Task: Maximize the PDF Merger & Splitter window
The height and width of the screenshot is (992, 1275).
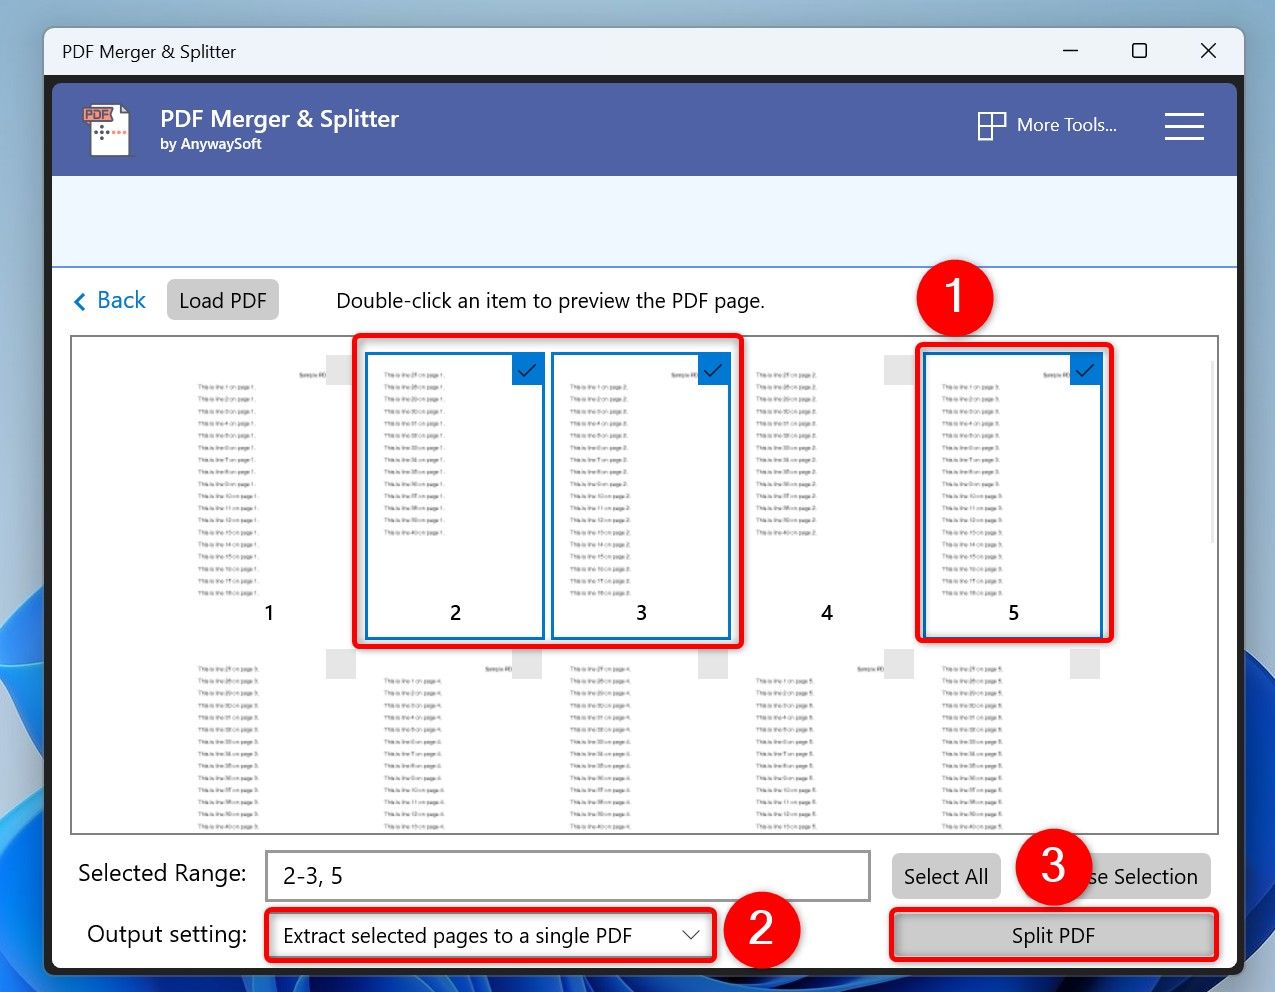Action: (1139, 51)
